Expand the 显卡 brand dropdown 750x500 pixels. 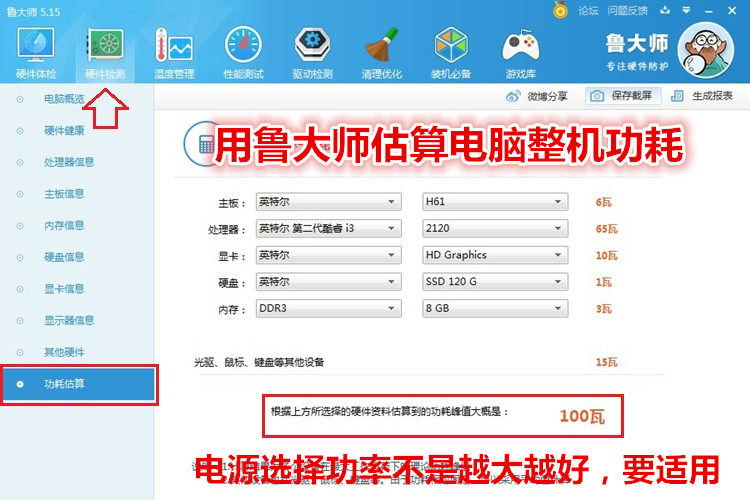pos(329,256)
